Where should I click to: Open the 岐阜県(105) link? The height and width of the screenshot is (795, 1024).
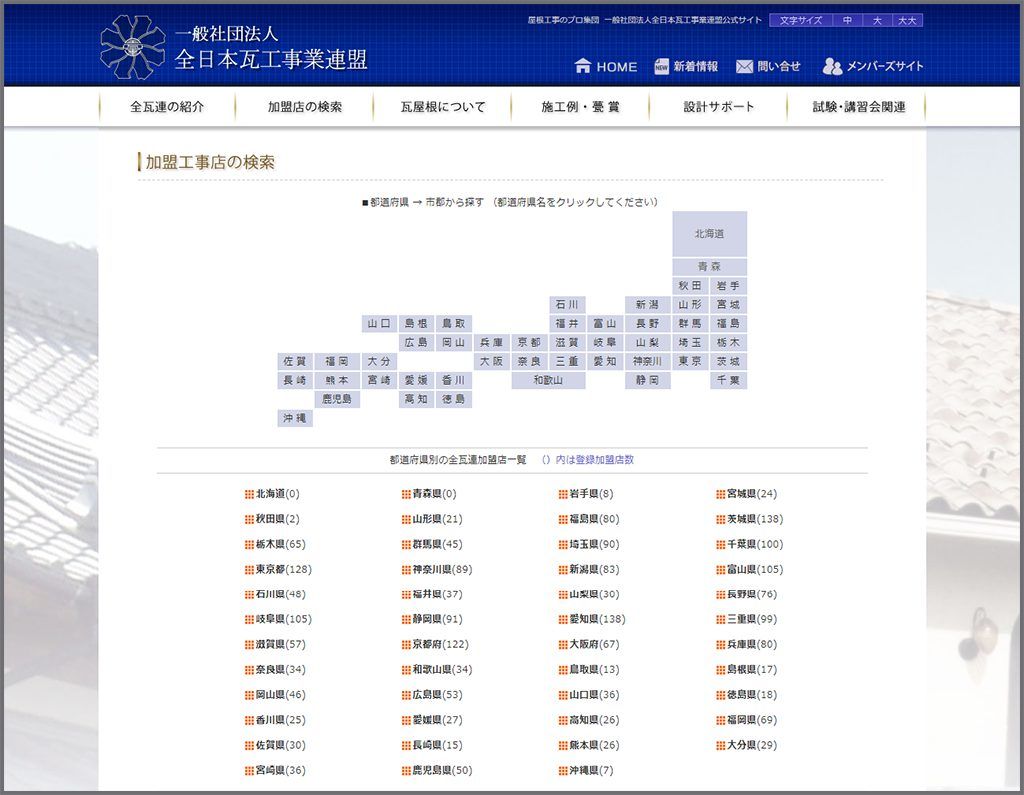283,619
